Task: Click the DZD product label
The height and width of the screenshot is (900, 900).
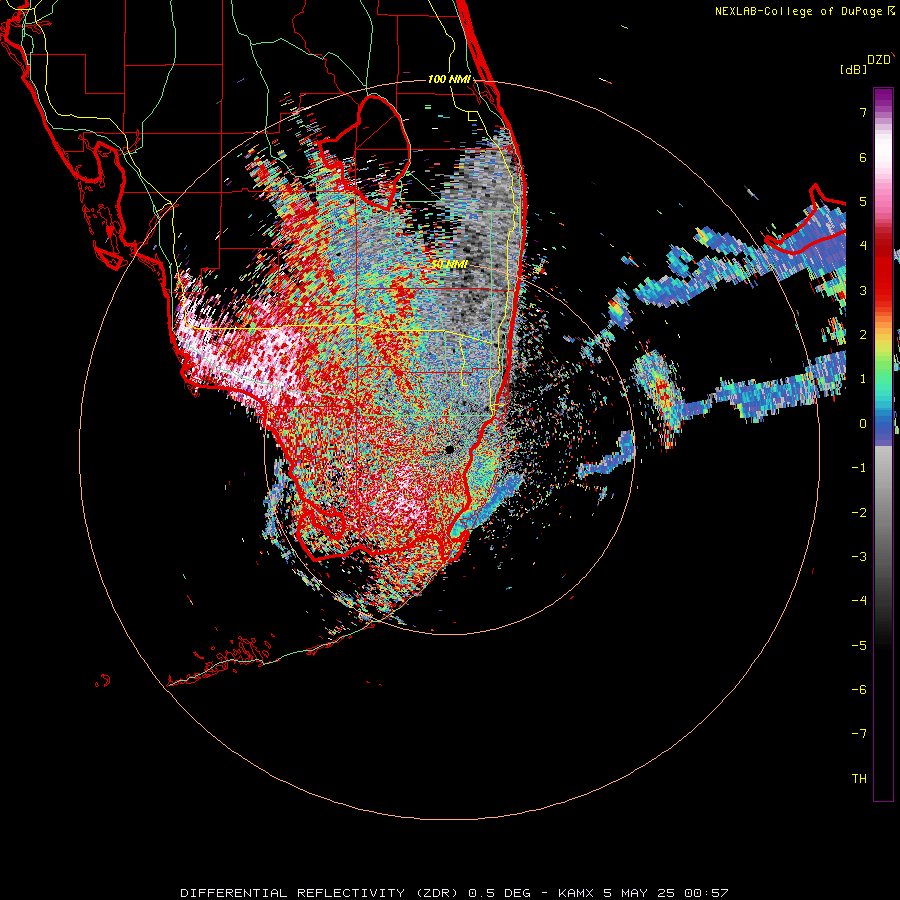Action: point(879,60)
